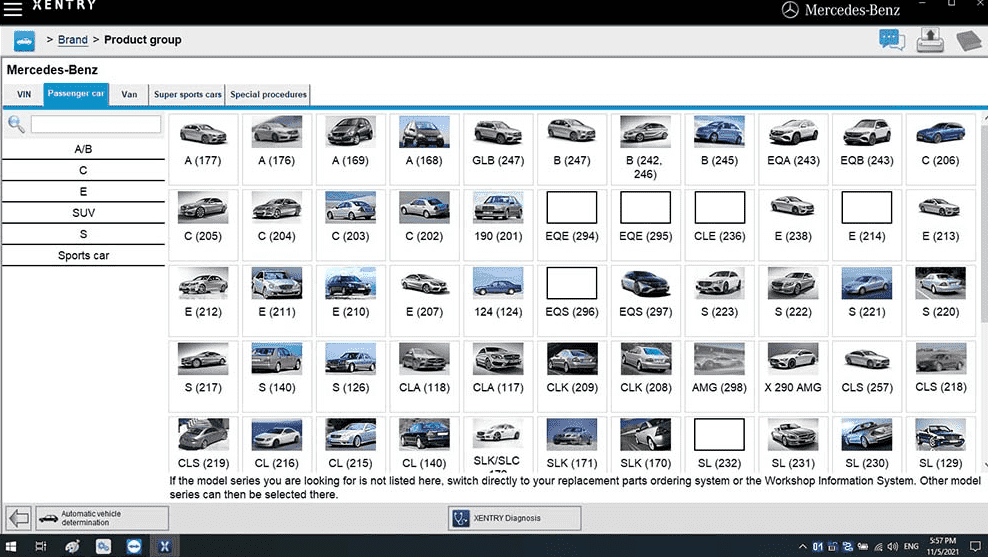The image size is (988, 557).
Task: Select the C (205) model
Action: 203,224
